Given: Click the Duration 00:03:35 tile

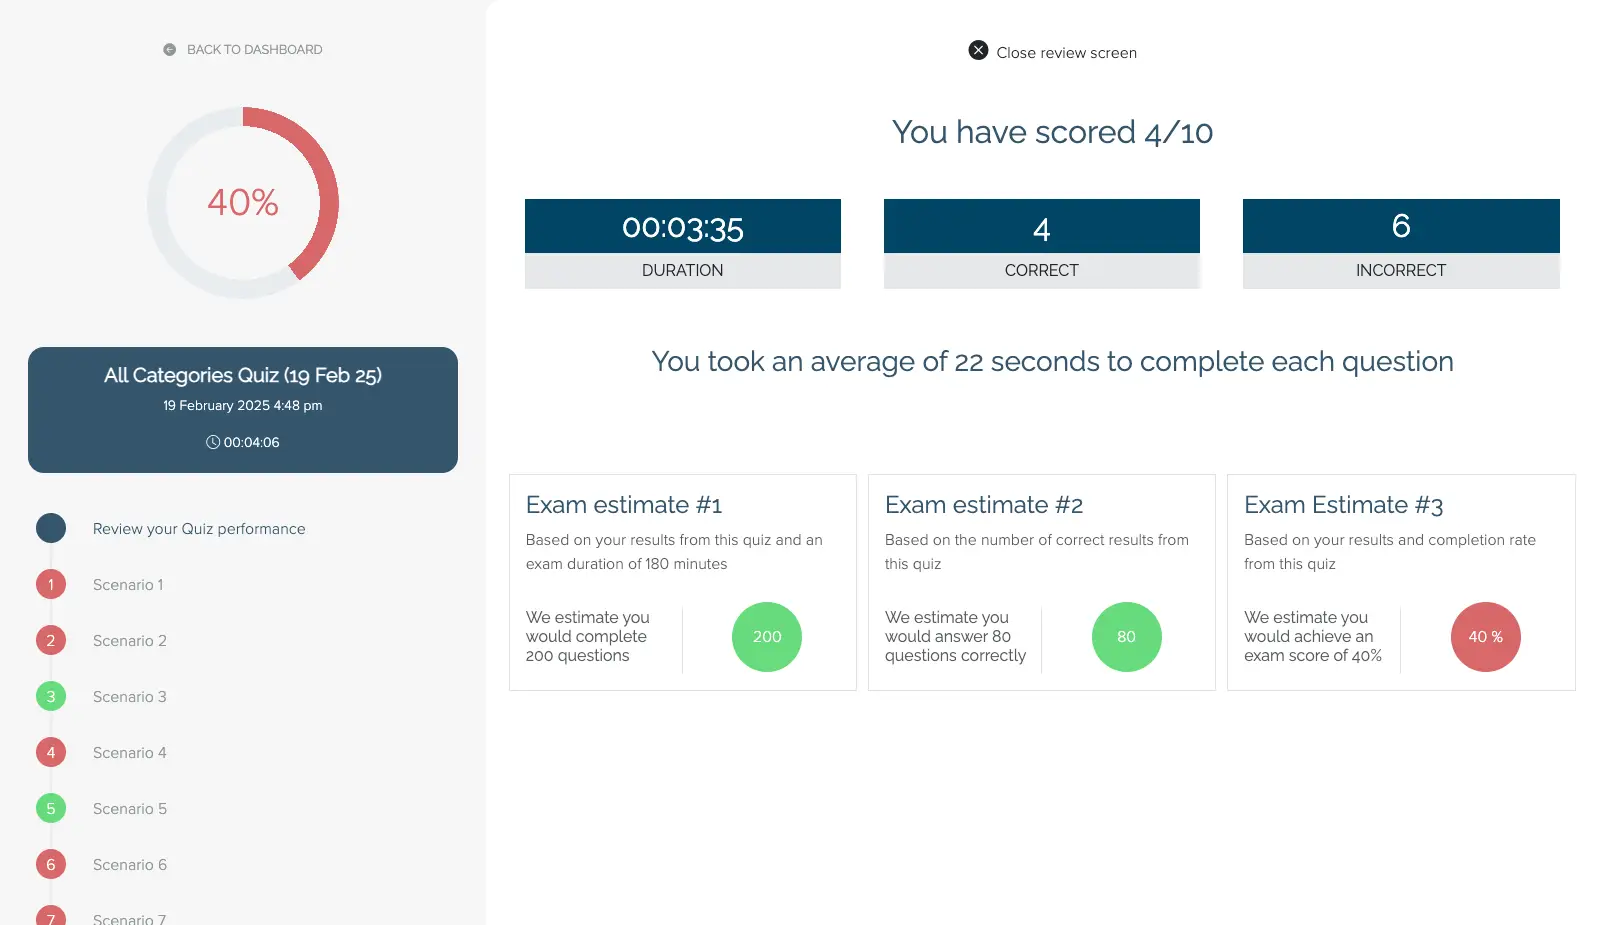Looking at the screenshot, I should 683,244.
